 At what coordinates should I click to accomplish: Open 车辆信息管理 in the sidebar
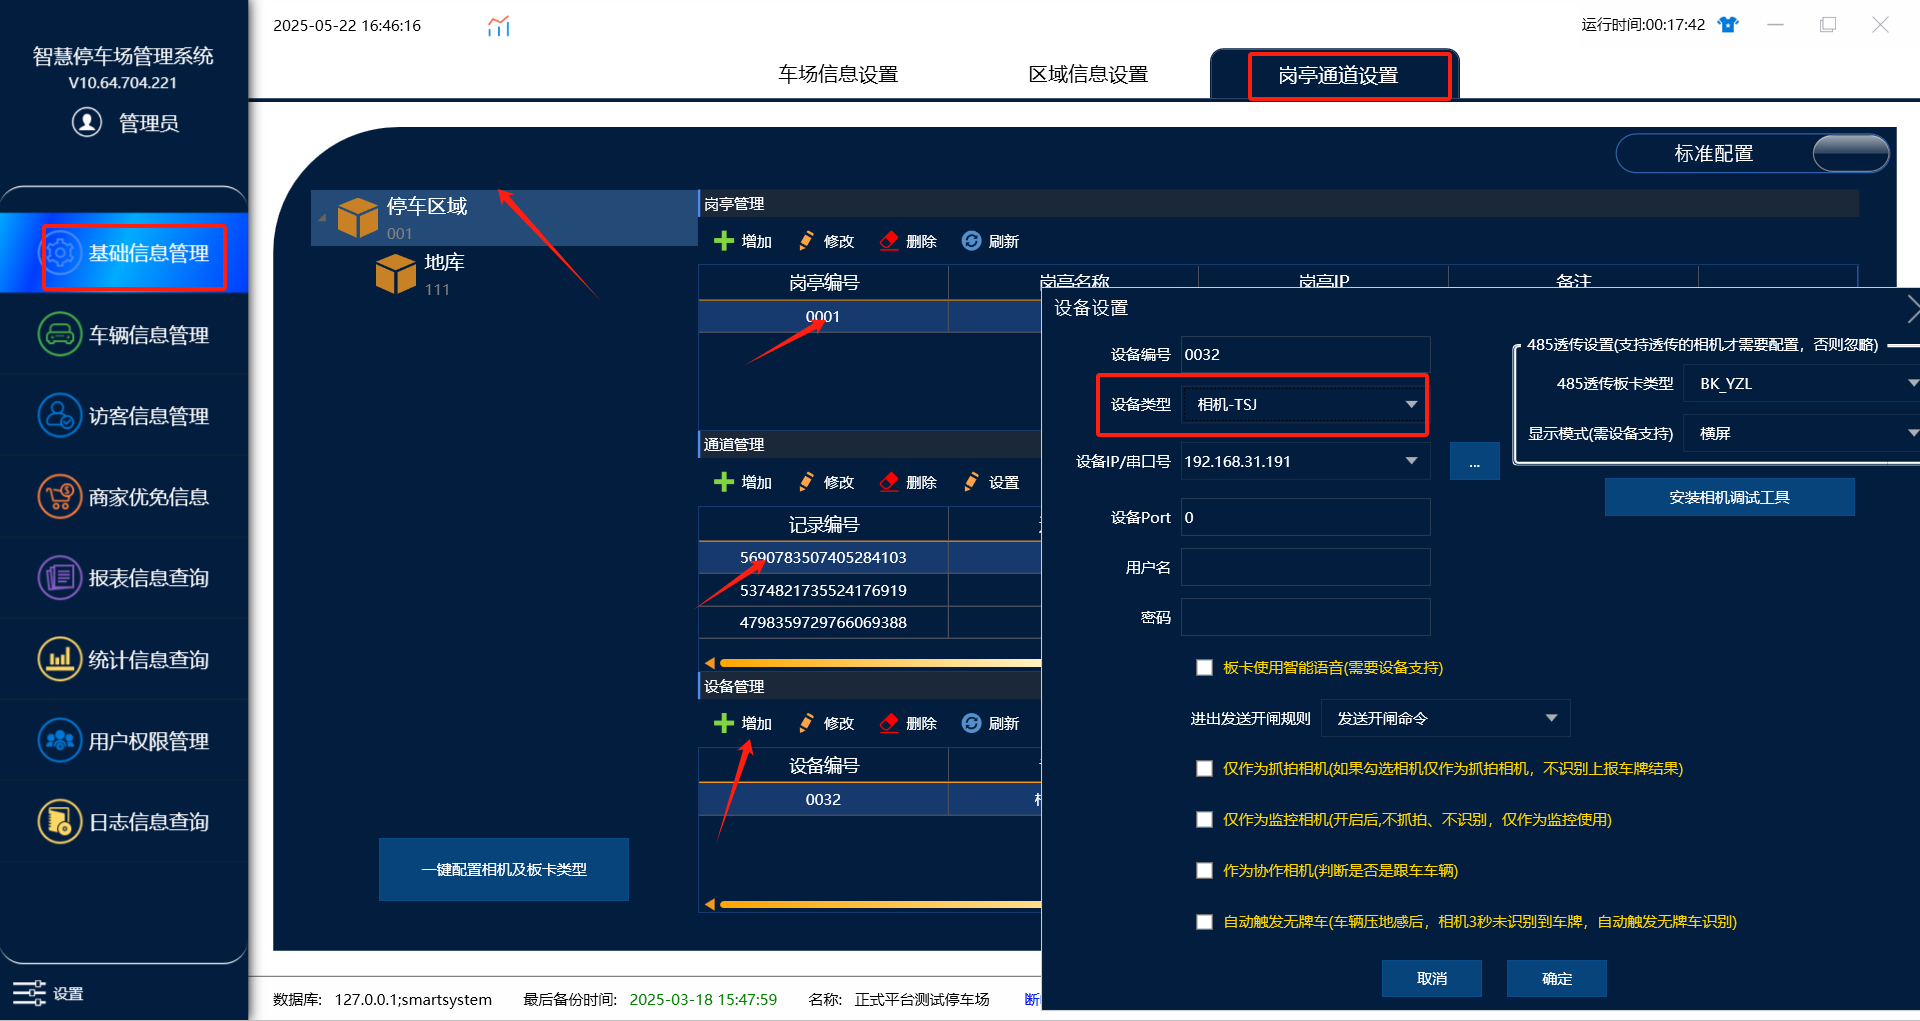(124, 335)
